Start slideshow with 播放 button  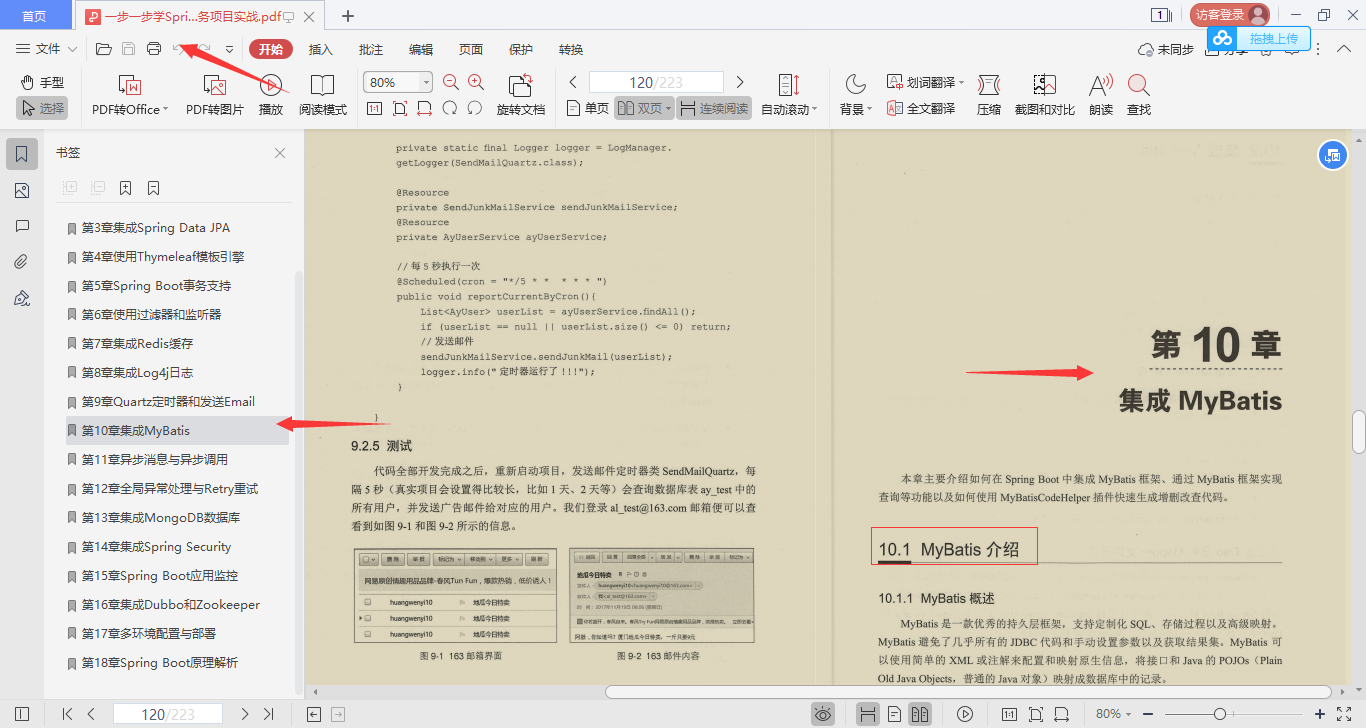(271, 96)
